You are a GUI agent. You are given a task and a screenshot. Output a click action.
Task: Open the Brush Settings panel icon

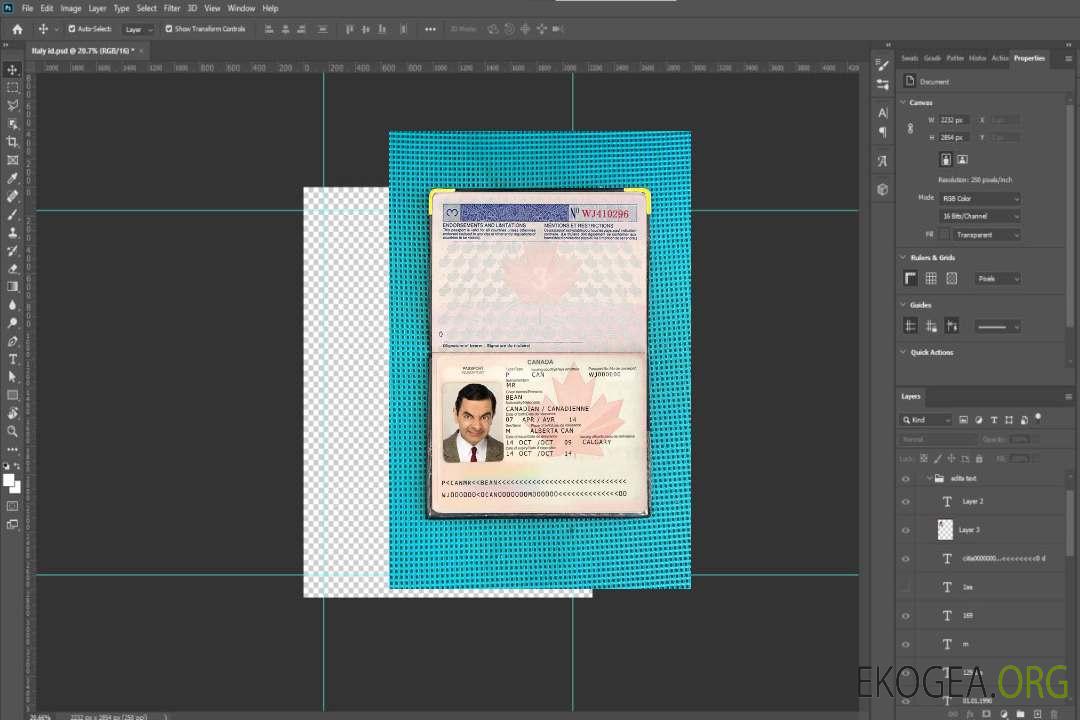pos(882,65)
